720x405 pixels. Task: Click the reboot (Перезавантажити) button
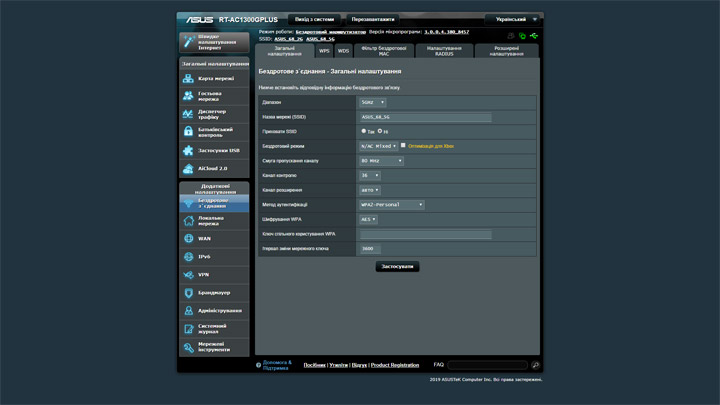(x=373, y=19)
